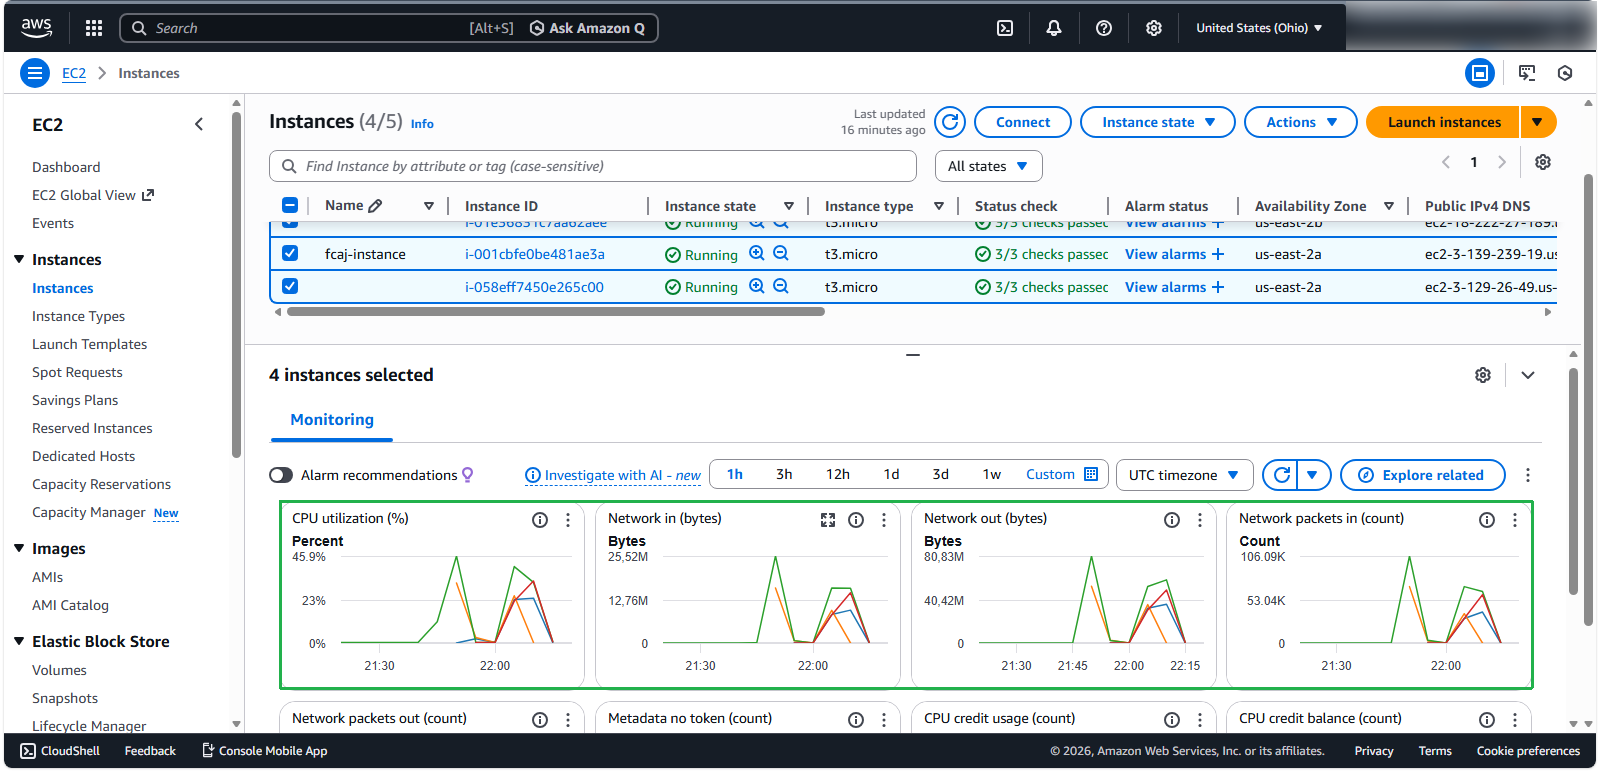Viewport: 1600px width, 772px height.
Task: Add alarm plus for fcaj-instance
Action: click(x=1218, y=254)
